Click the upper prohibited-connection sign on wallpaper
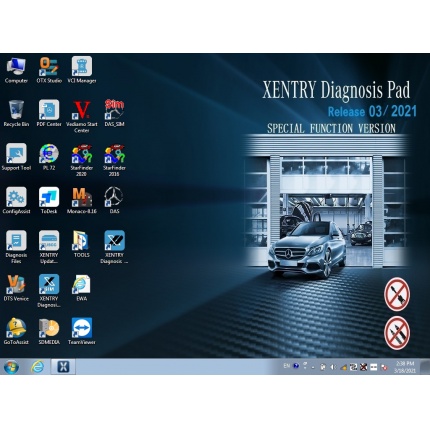Viewport: 430px width, 430px height. pyautogui.click(x=397, y=294)
